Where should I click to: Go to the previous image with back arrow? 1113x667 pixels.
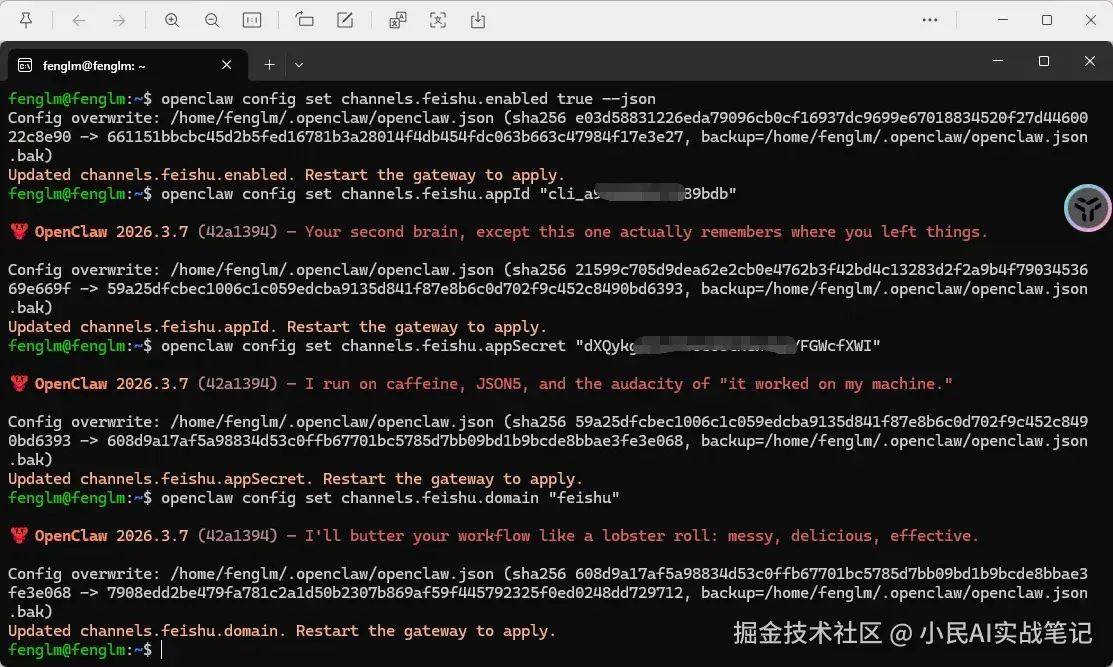[79, 21]
